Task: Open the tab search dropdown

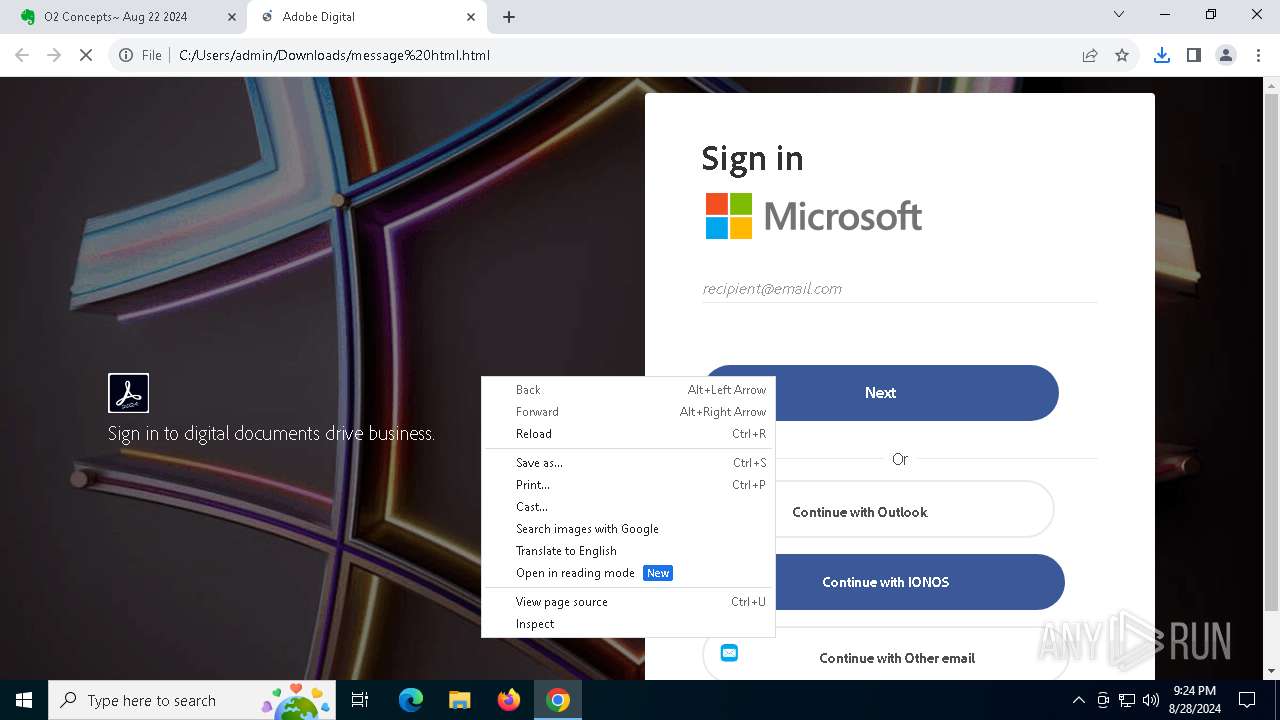Action: pyautogui.click(x=1119, y=15)
